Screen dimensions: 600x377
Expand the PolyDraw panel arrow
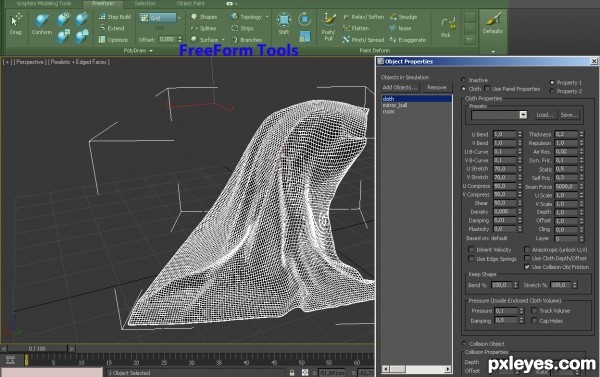point(151,51)
